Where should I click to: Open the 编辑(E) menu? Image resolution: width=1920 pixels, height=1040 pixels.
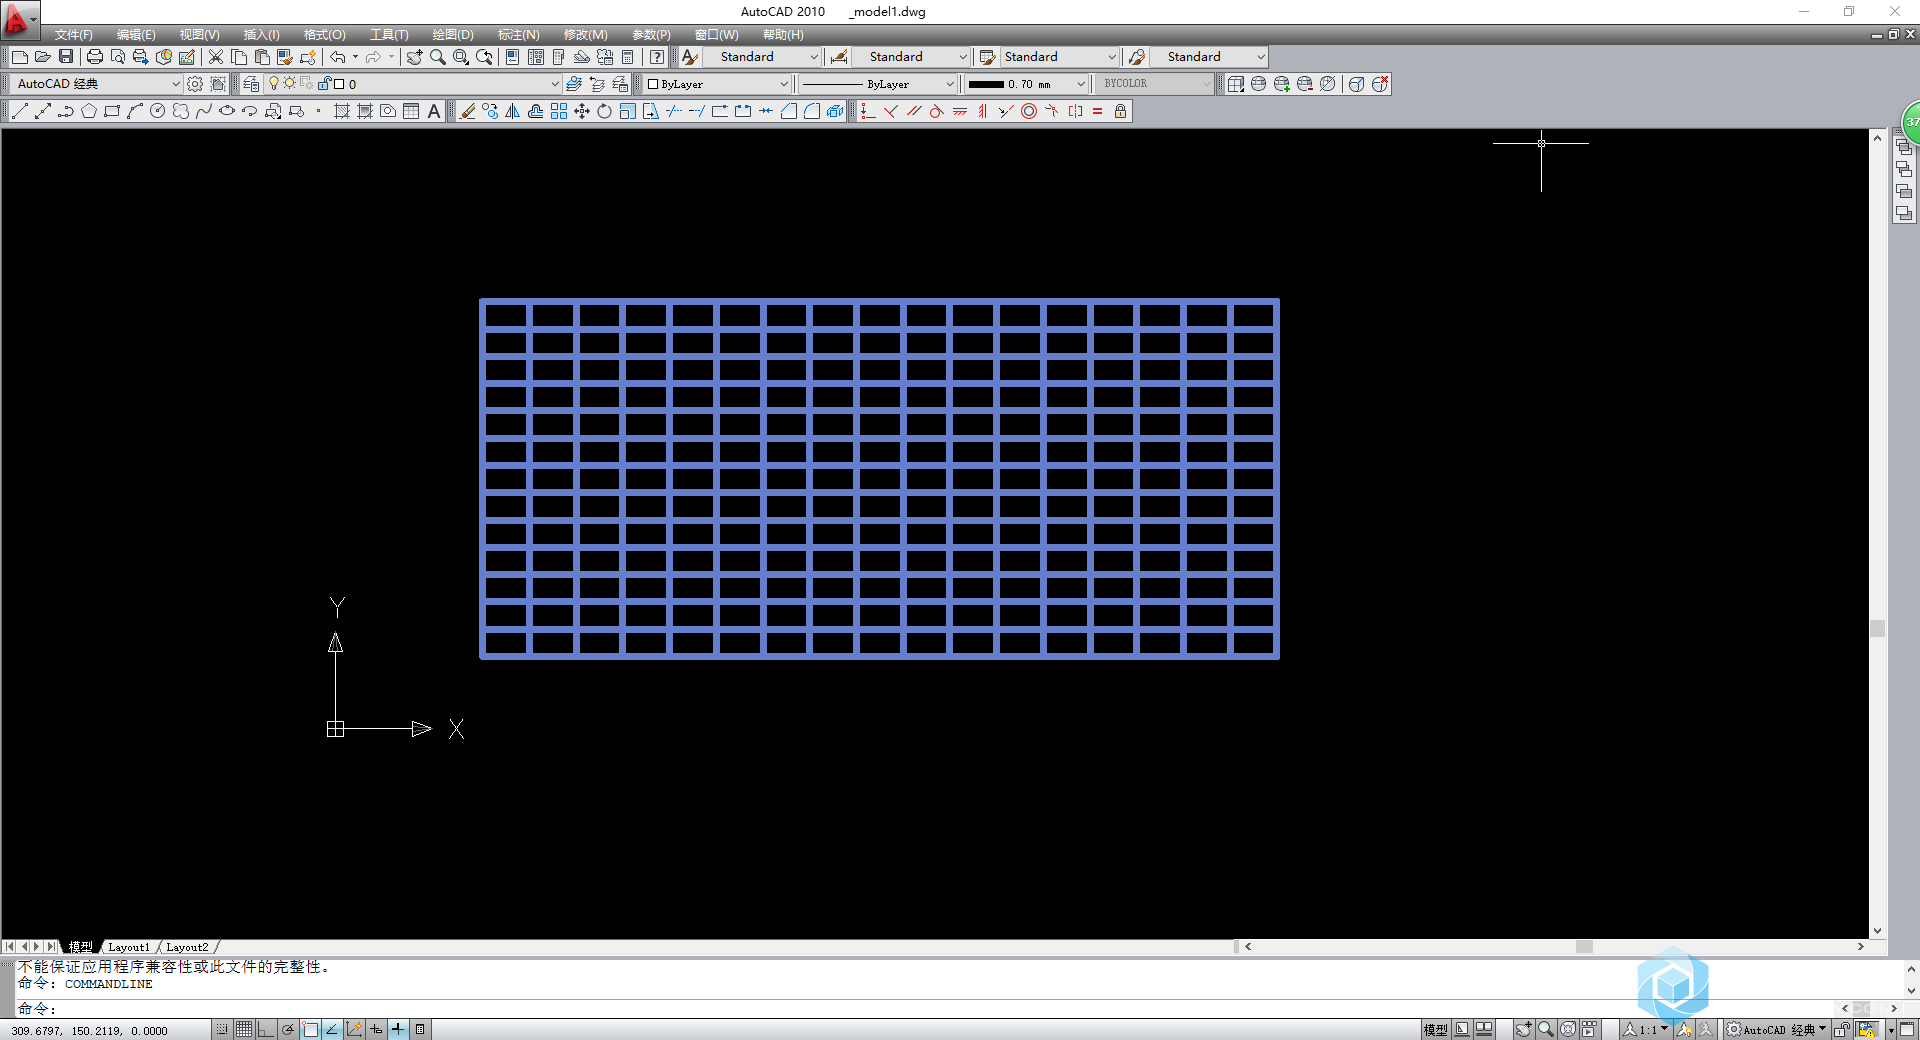[136, 35]
